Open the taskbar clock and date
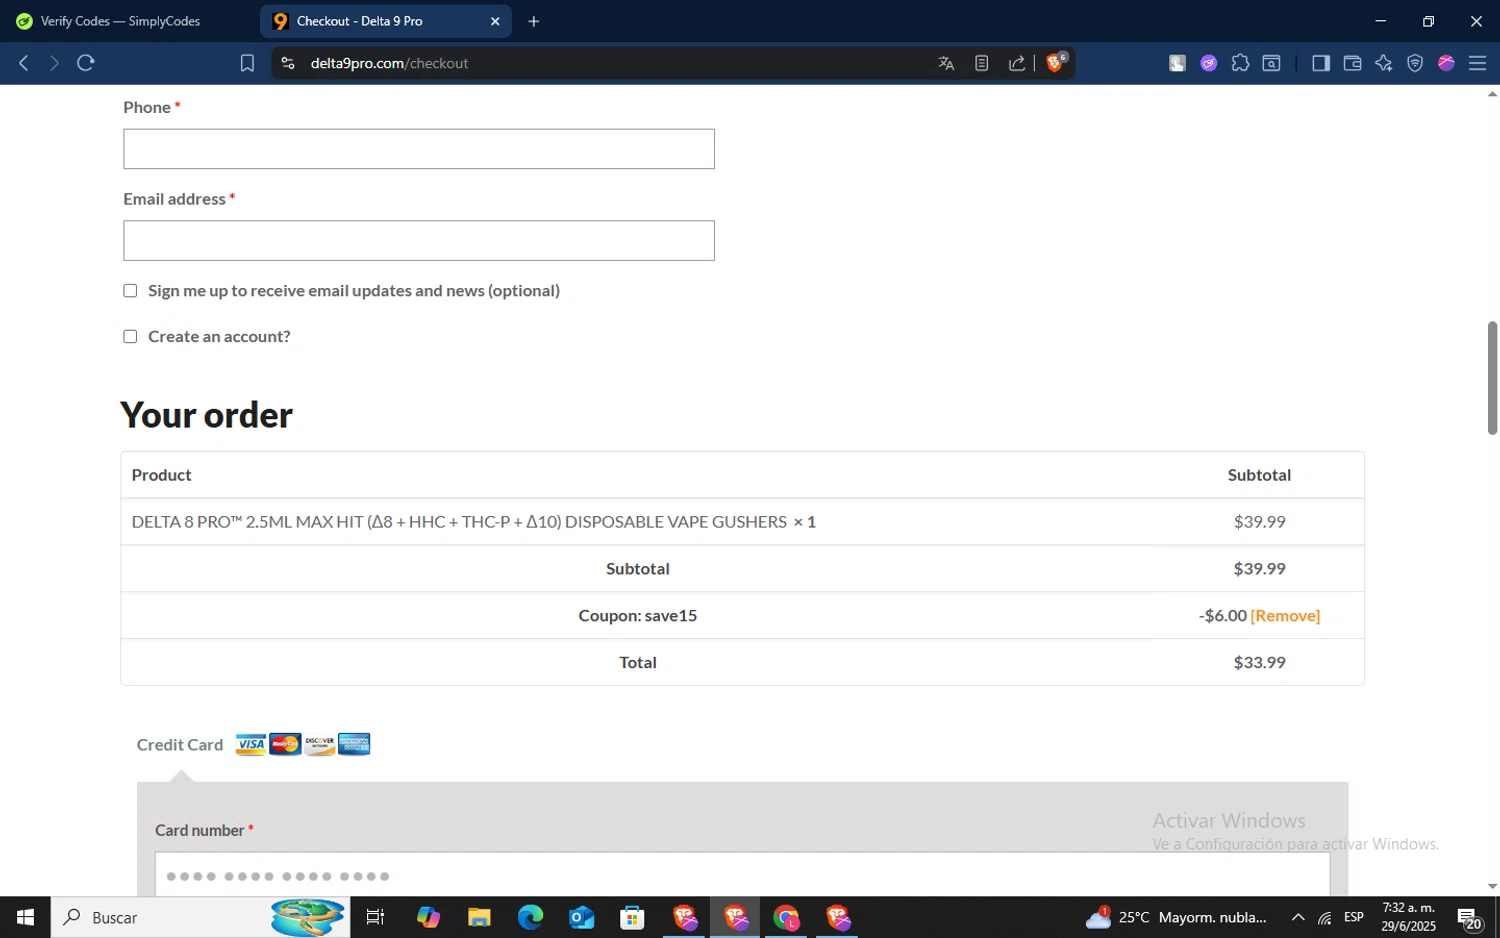Image resolution: width=1500 pixels, height=938 pixels. [1408, 917]
